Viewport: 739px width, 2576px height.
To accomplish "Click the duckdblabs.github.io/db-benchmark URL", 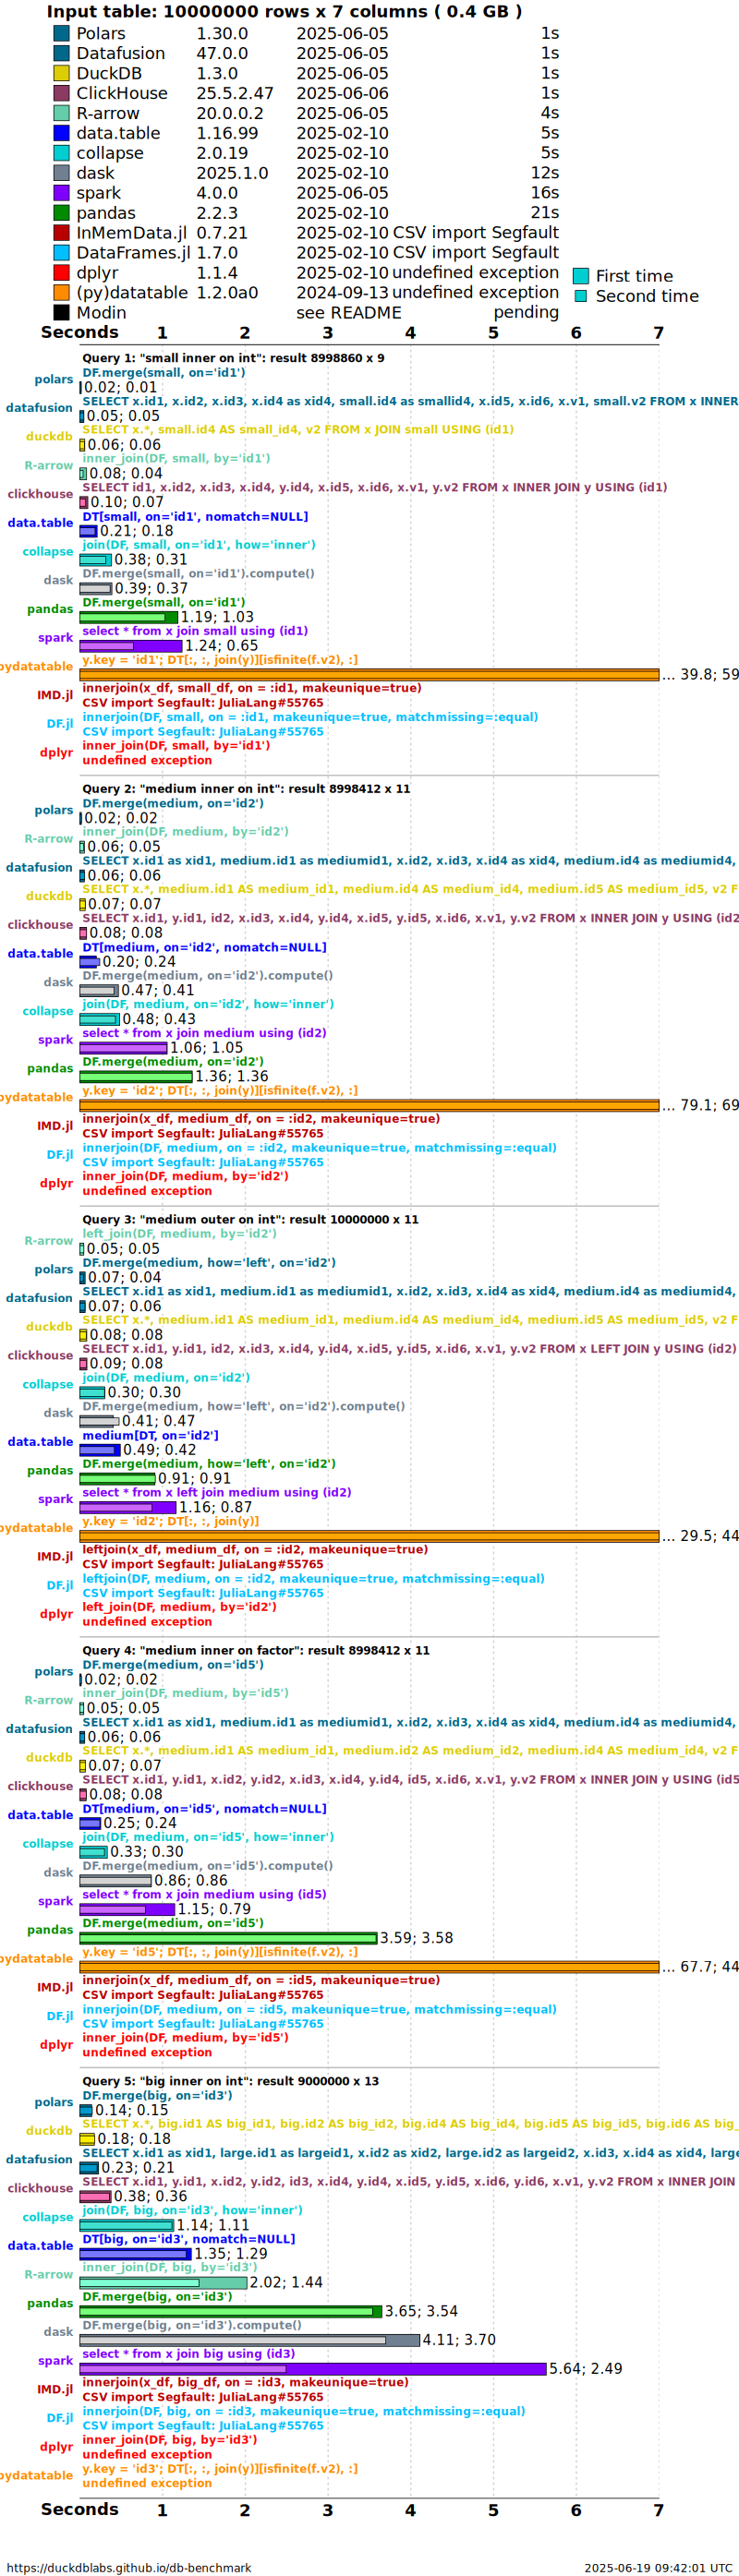I will click(x=129, y=2568).
